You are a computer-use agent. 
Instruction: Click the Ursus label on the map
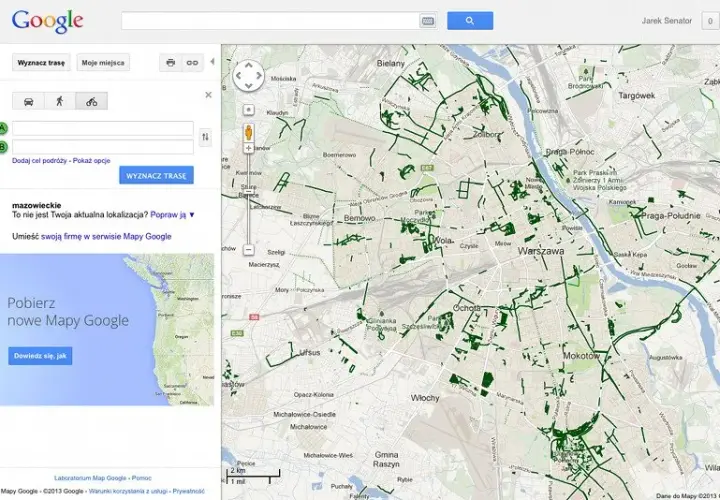(309, 352)
